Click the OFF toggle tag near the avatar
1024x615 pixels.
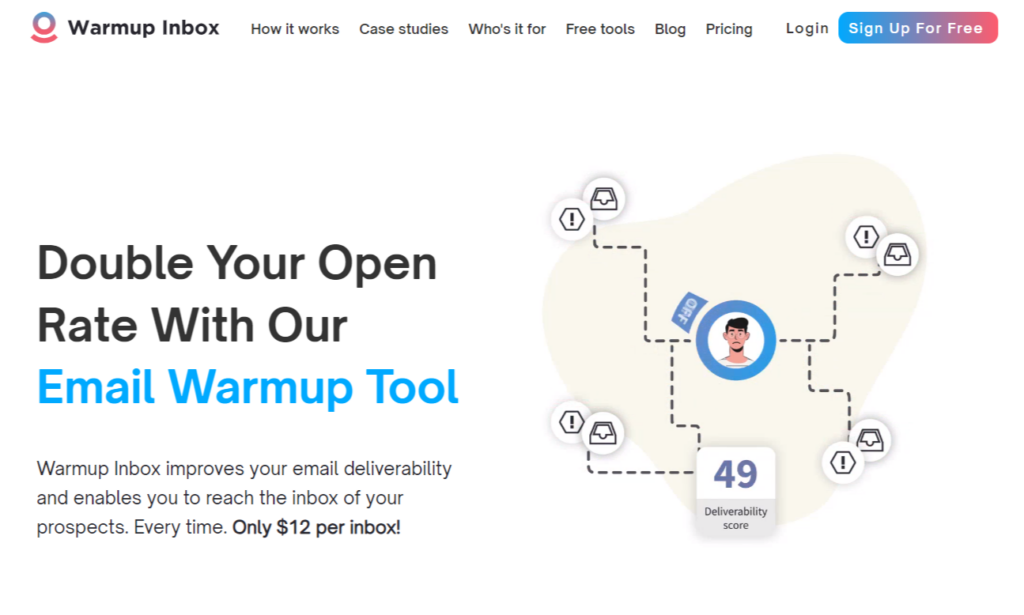[x=688, y=311]
